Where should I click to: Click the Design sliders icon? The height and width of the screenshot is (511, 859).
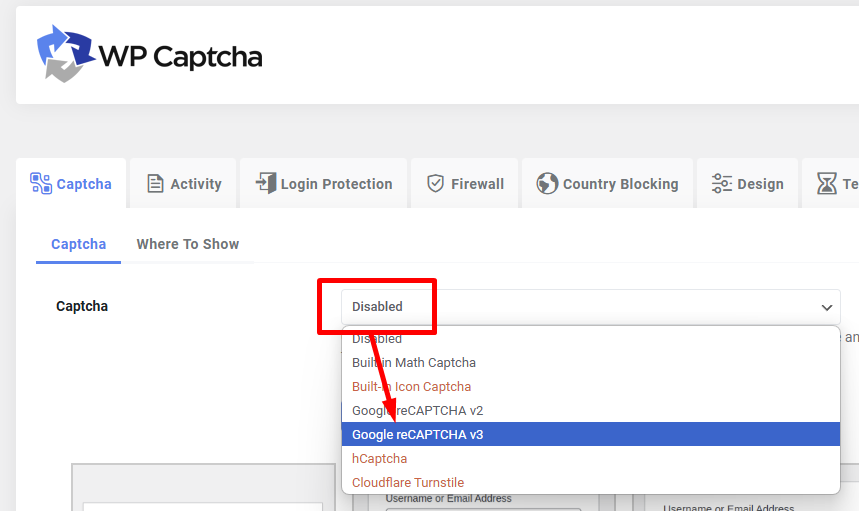(722, 184)
